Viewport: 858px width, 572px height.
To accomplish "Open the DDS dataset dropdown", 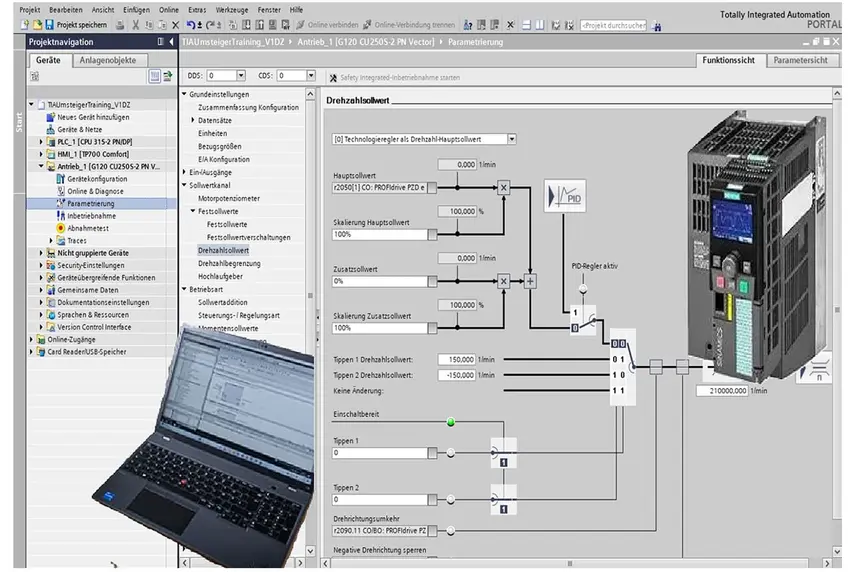I will 240,75.
